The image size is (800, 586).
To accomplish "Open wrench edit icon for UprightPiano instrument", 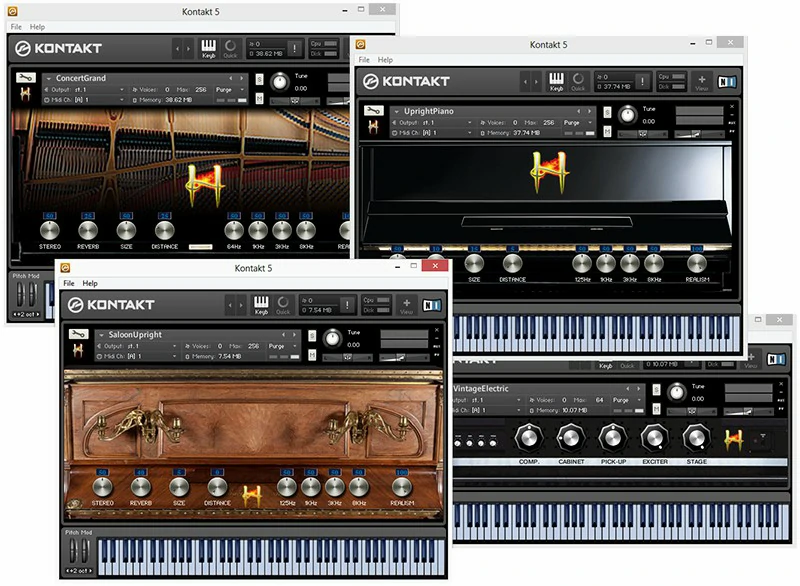I will point(373,111).
